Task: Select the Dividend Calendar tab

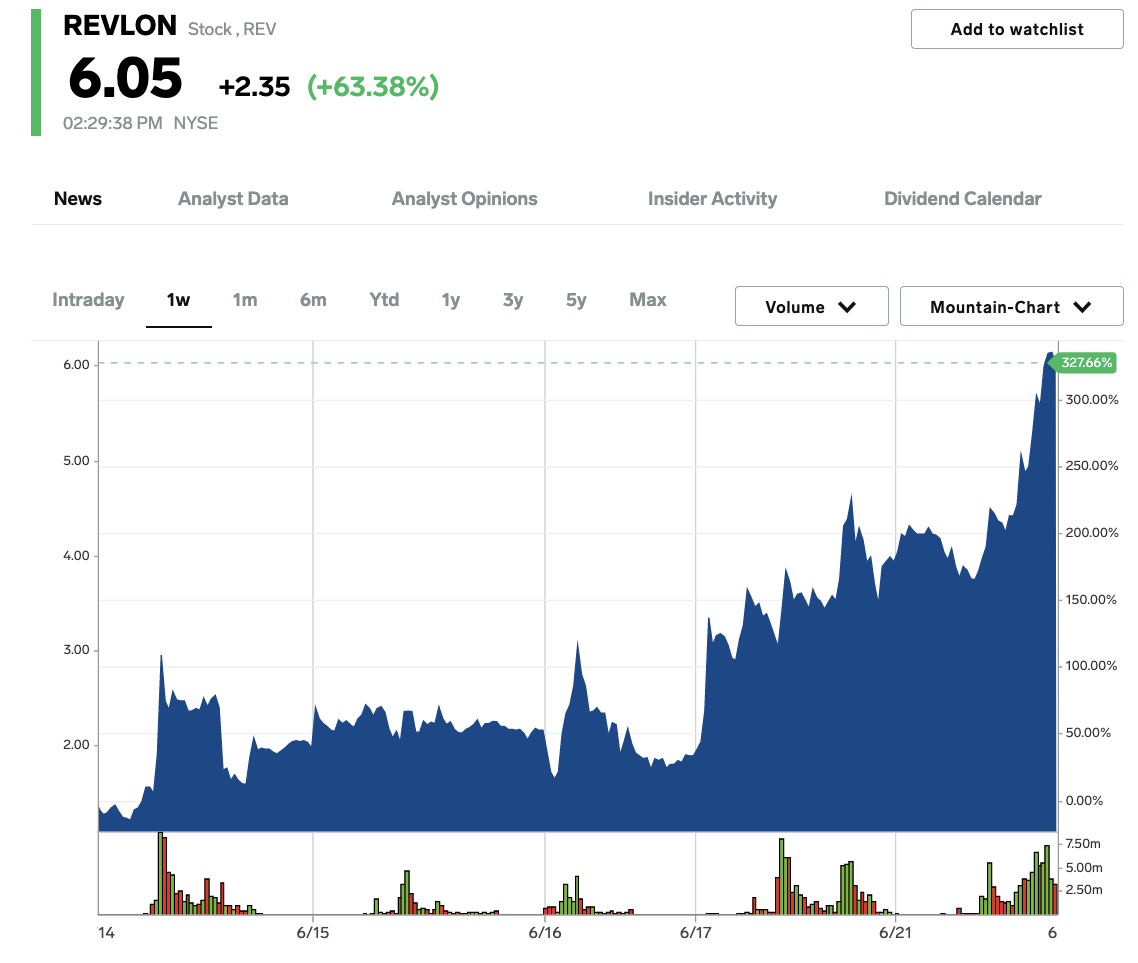Action: pos(962,199)
